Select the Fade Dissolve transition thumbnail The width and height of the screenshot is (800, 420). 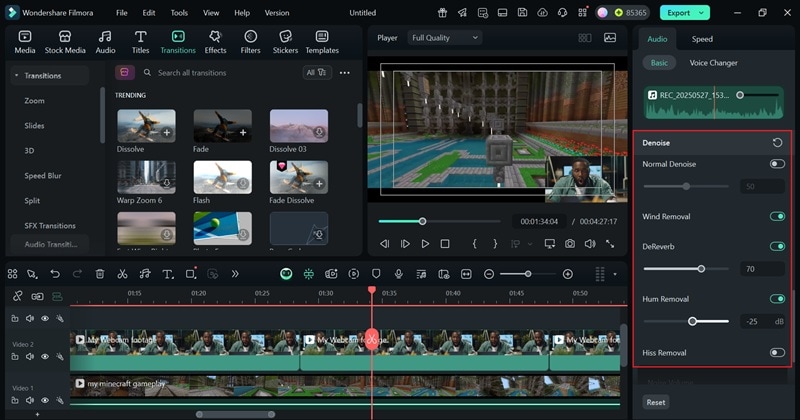[x=299, y=177]
